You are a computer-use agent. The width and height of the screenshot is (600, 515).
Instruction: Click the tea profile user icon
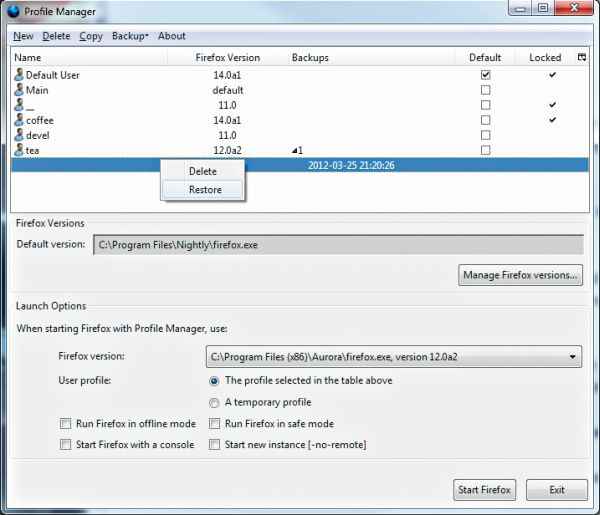[x=19, y=150]
